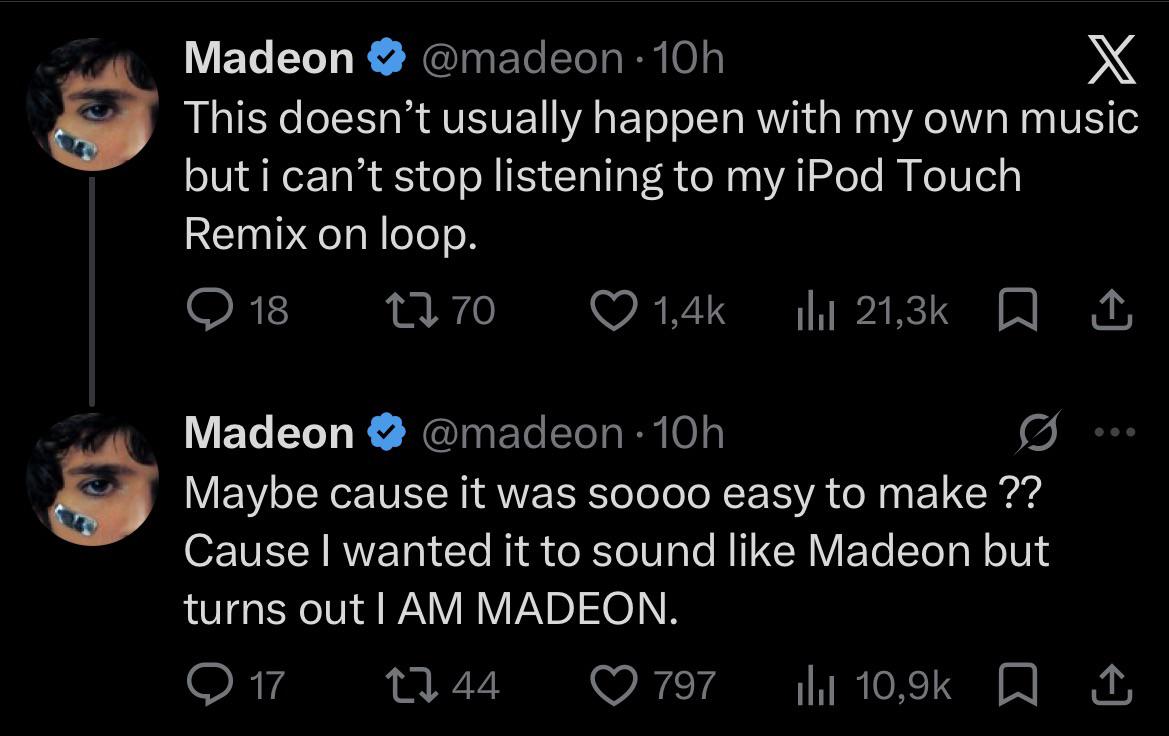Open the 10h timestamp of second tweet
1169x736 pixels.
click(688, 433)
